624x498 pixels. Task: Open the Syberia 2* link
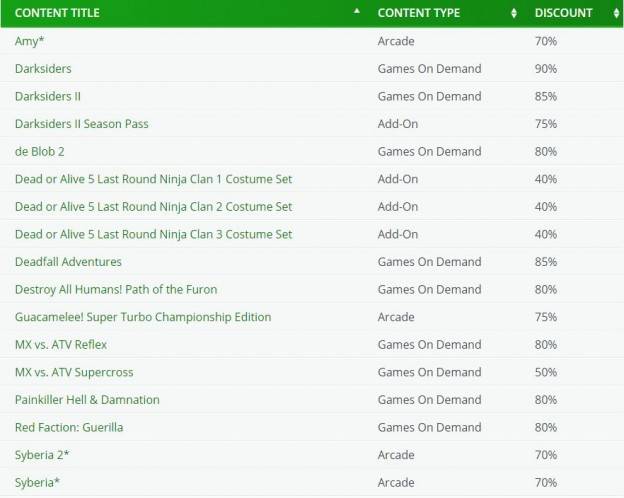click(x=42, y=455)
